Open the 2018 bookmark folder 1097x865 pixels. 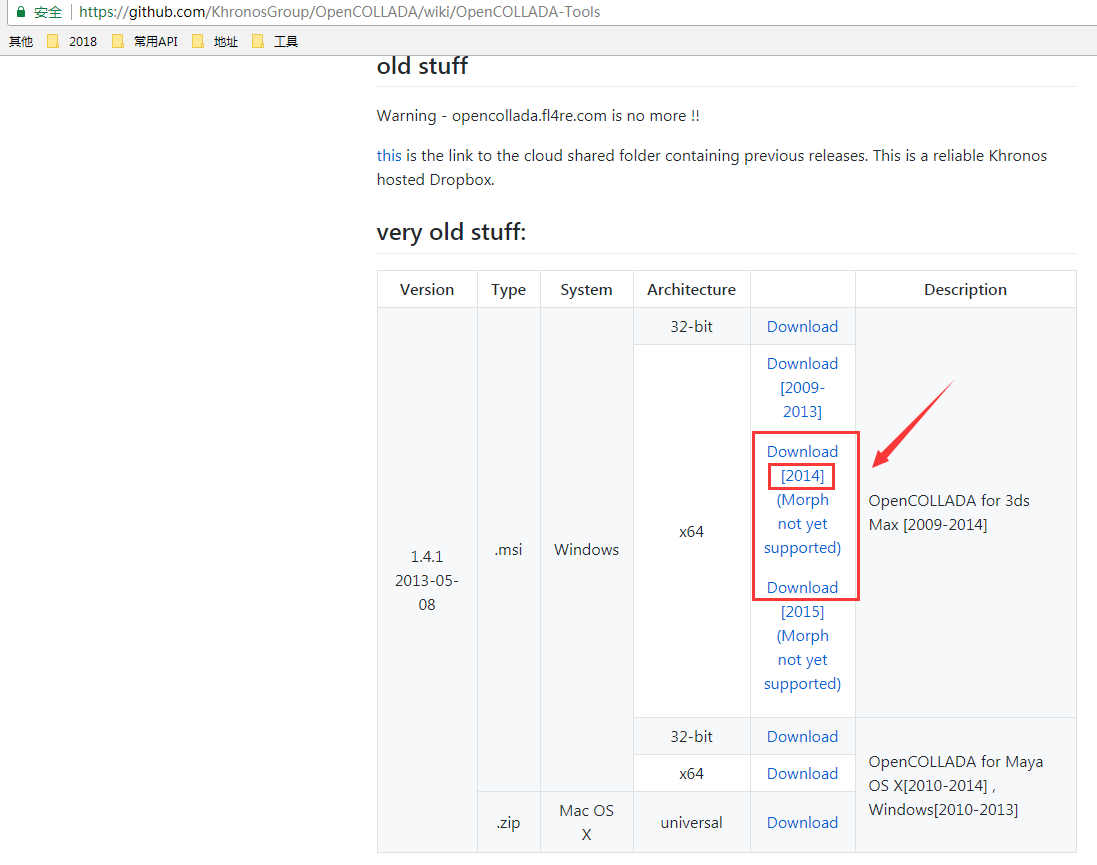point(72,41)
